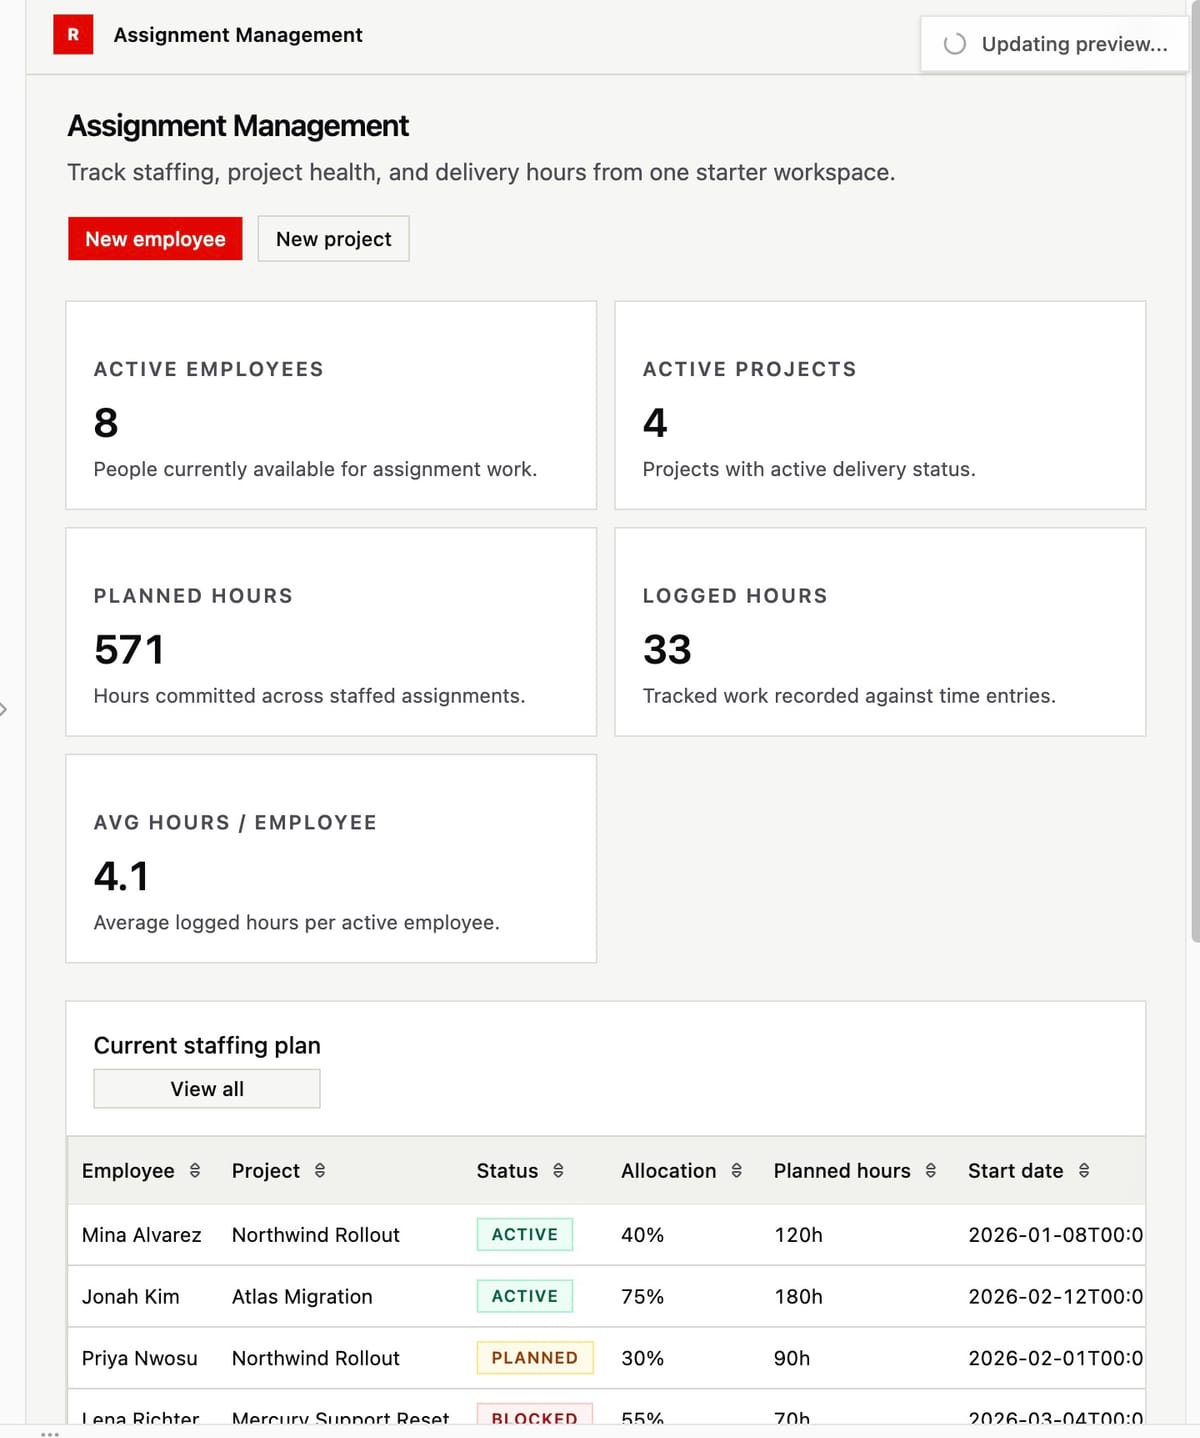Click the New project button
The width and height of the screenshot is (1200, 1438).
click(333, 239)
